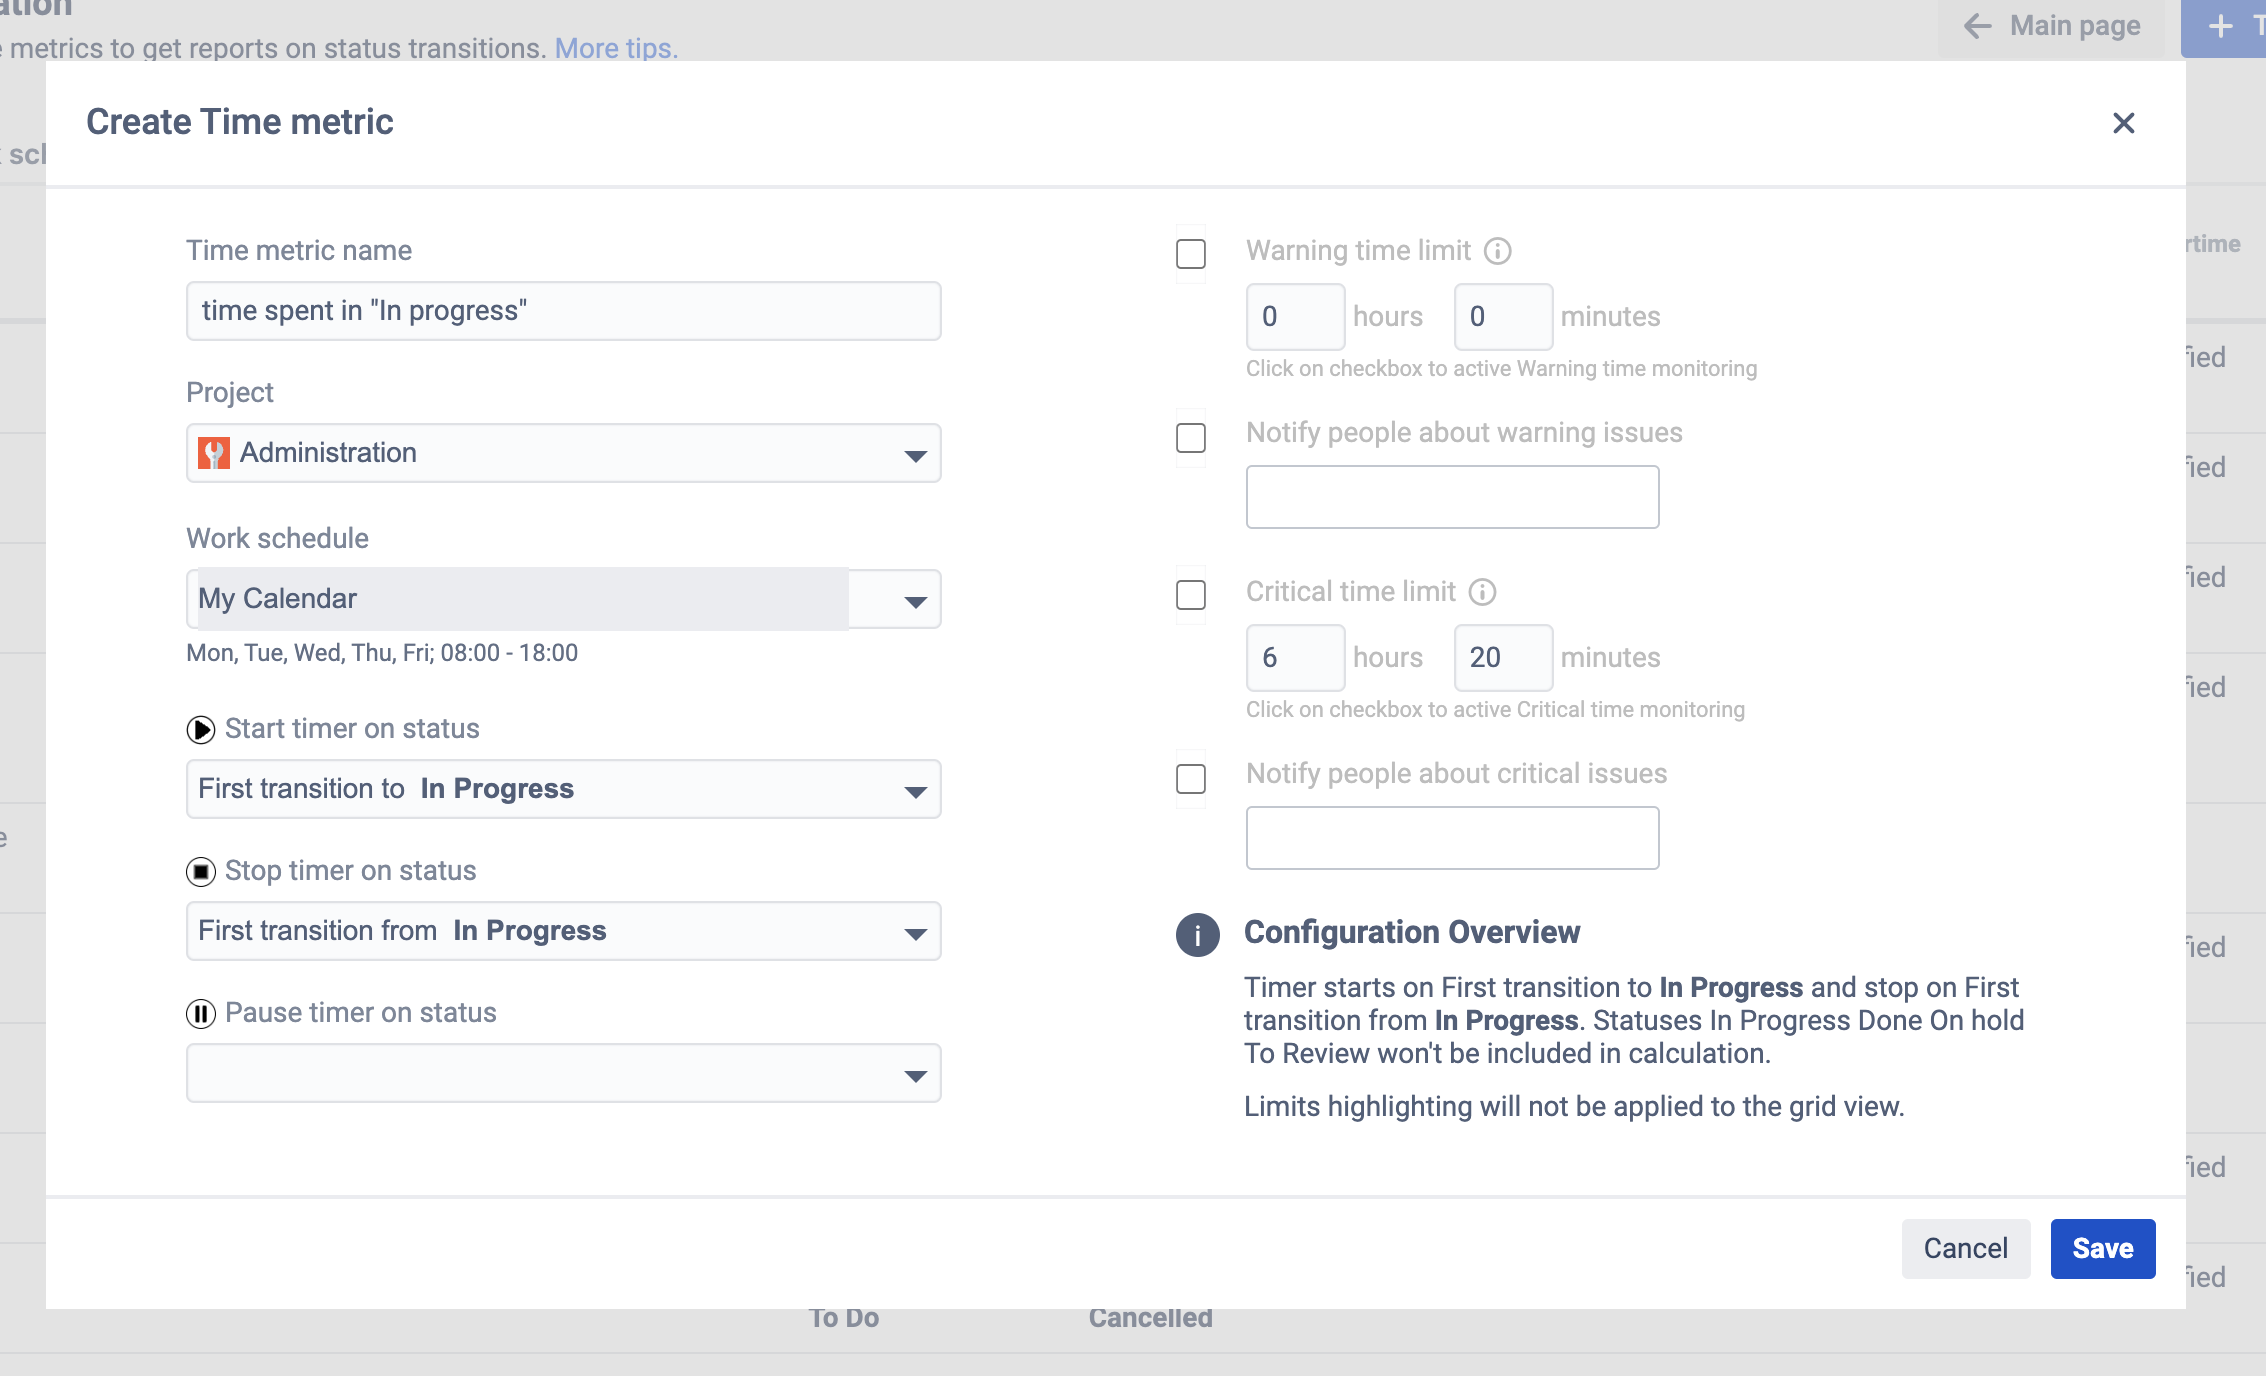This screenshot has height=1376, width=2266.
Task: Check Notify people about critical issues
Action: pyautogui.click(x=1191, y=779)
